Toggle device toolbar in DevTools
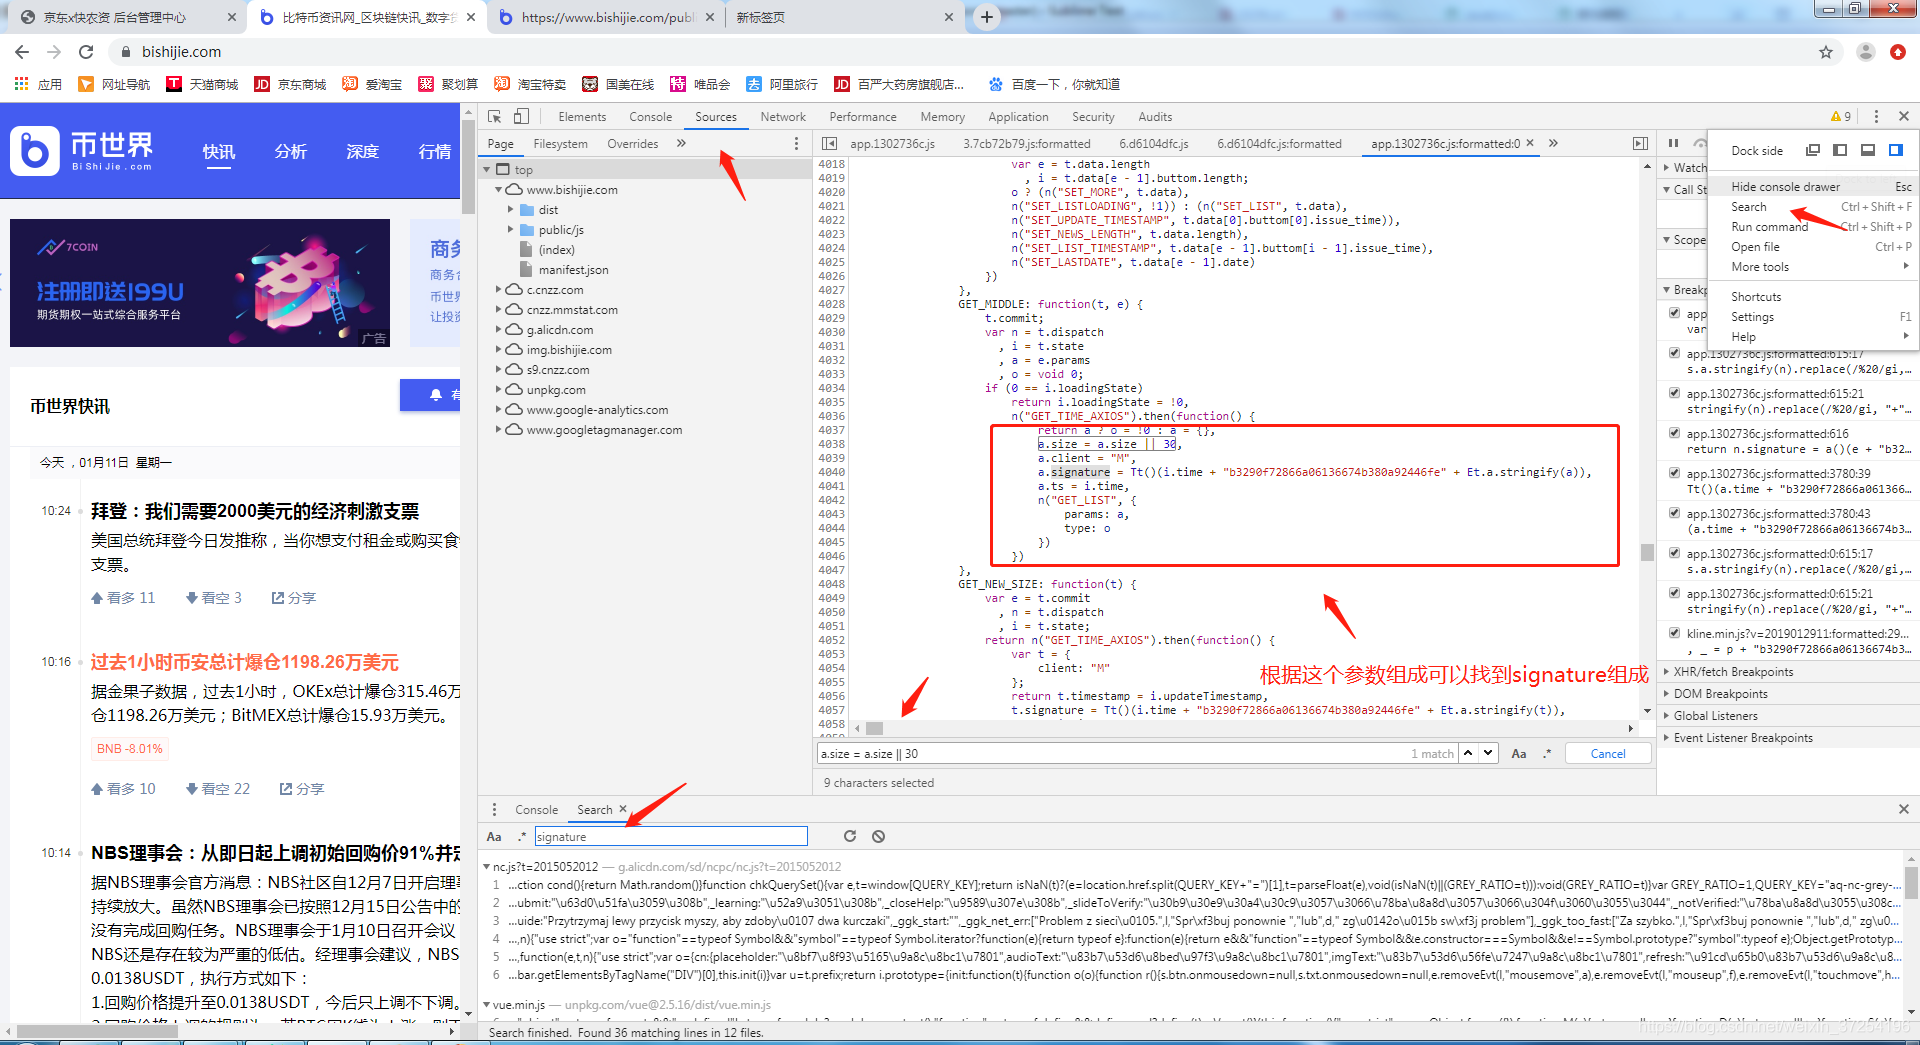 [521, 117]
